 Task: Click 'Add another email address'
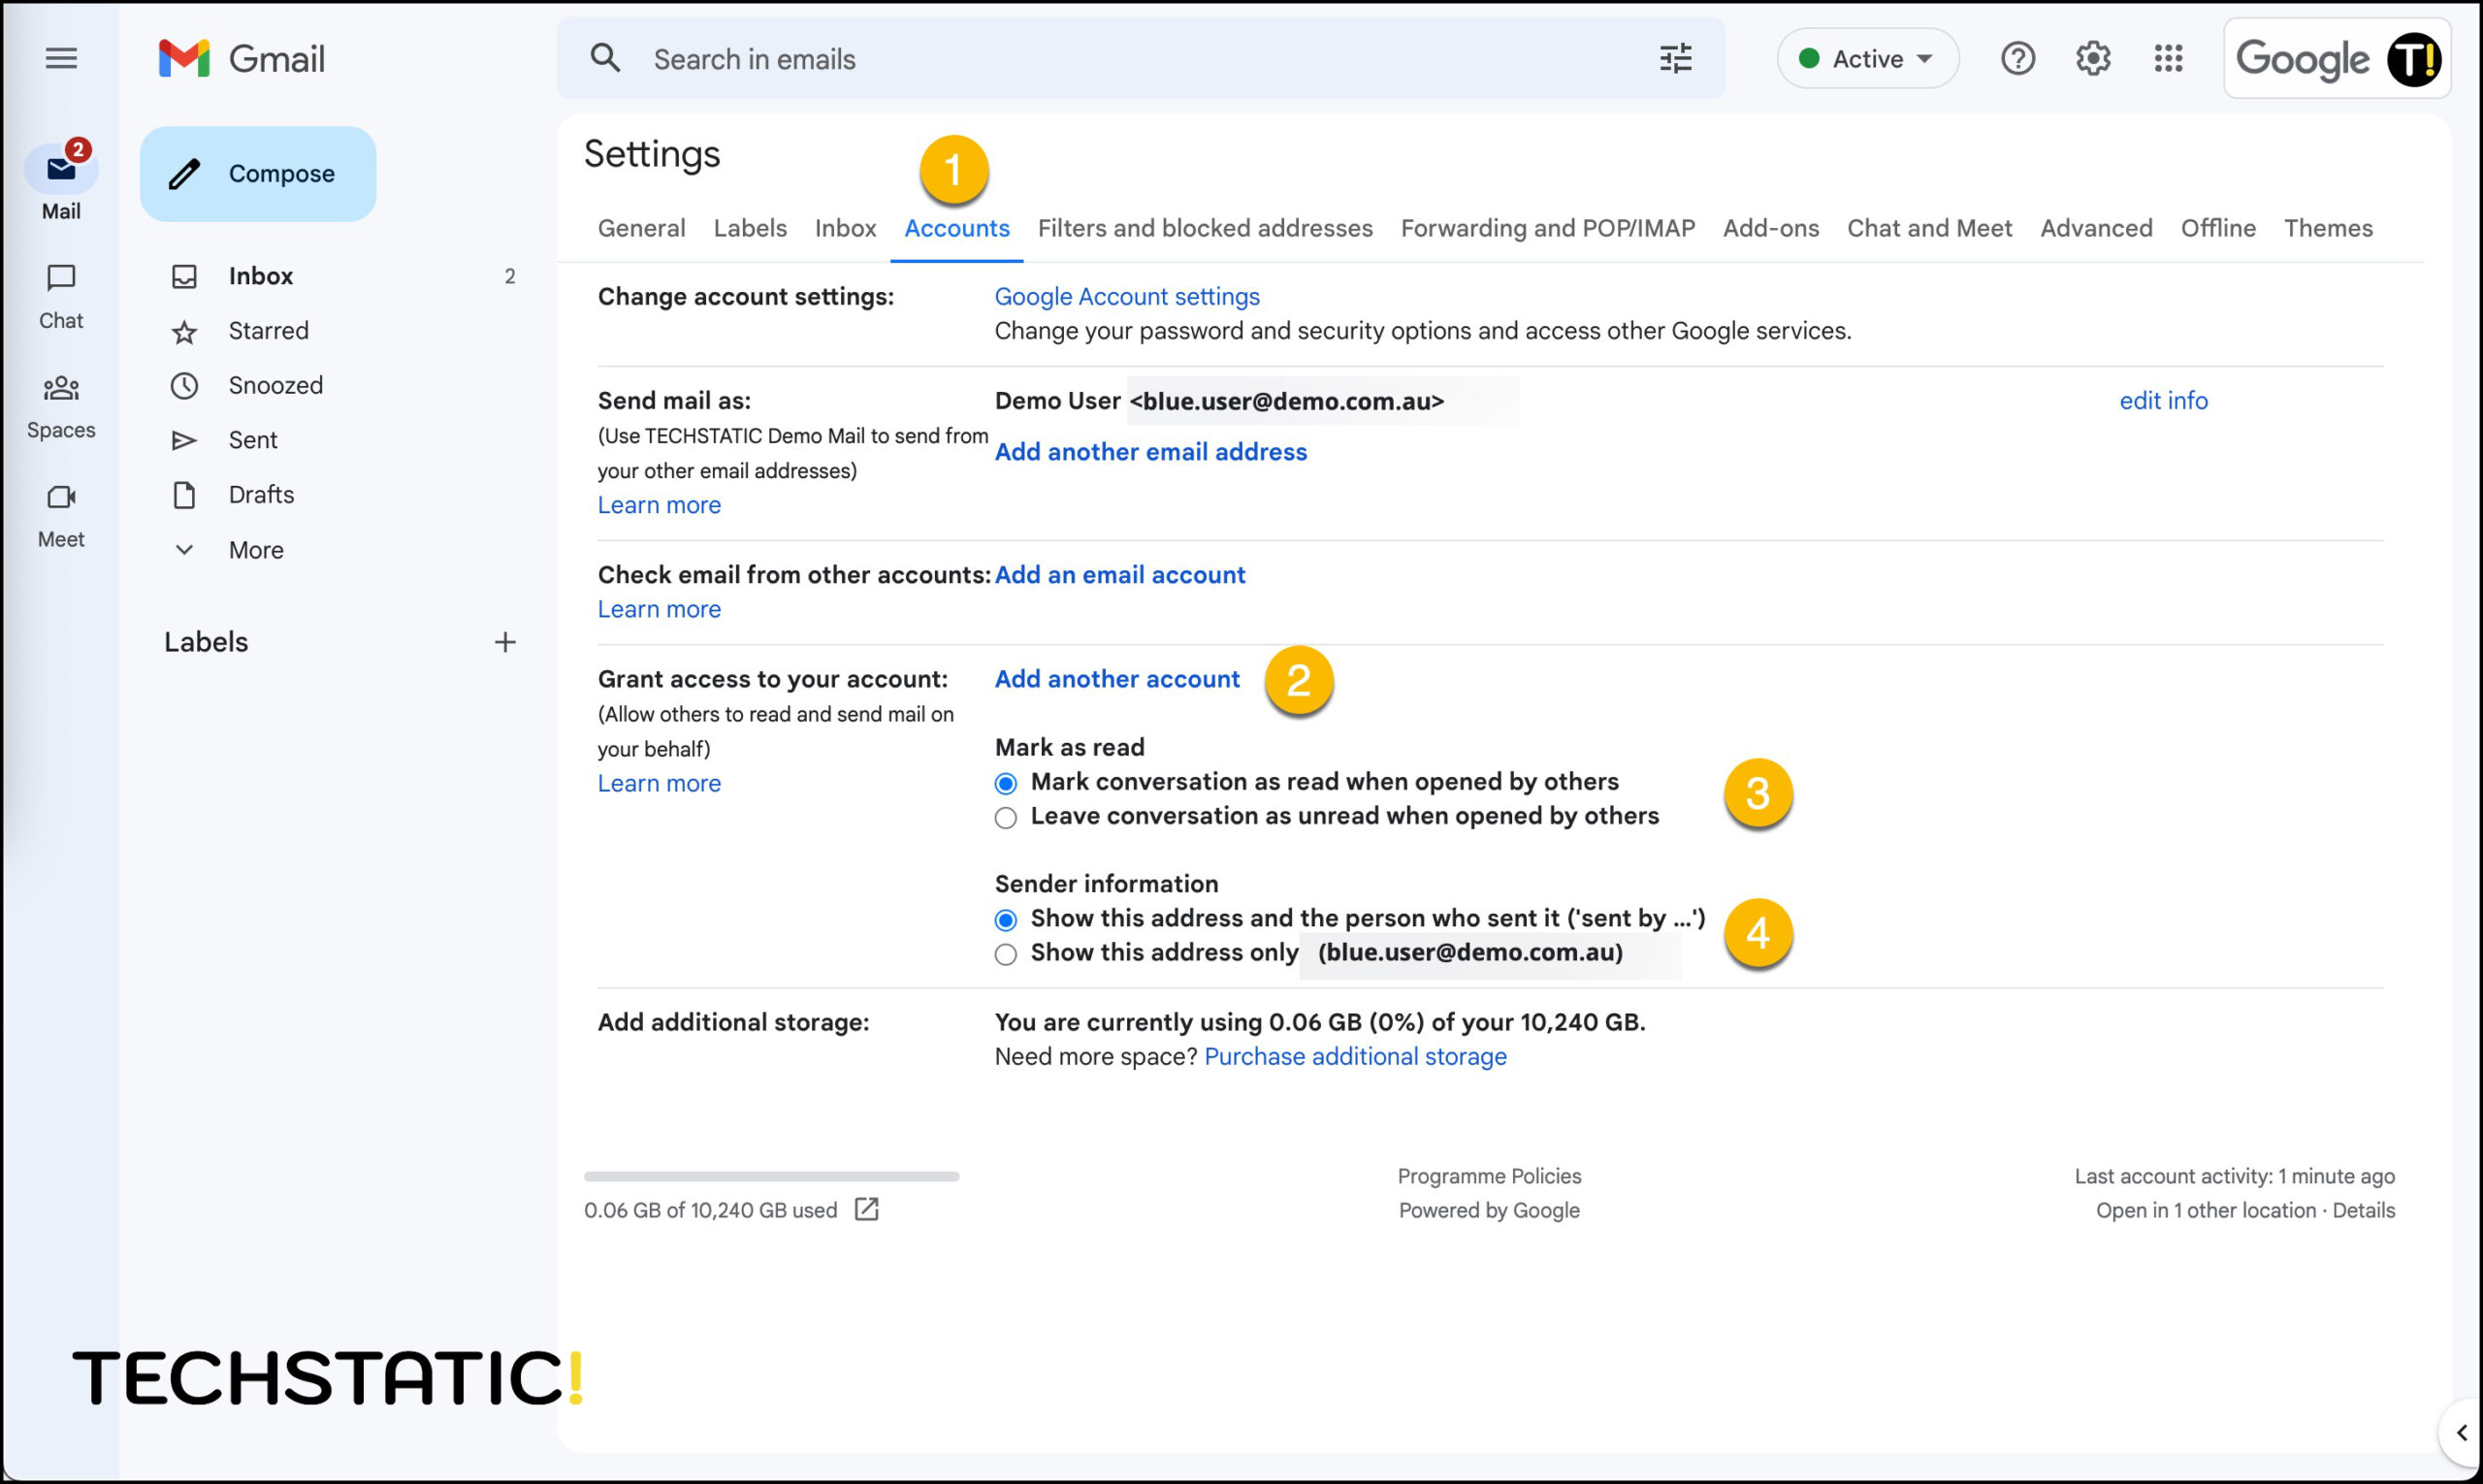click(1150, 452)
